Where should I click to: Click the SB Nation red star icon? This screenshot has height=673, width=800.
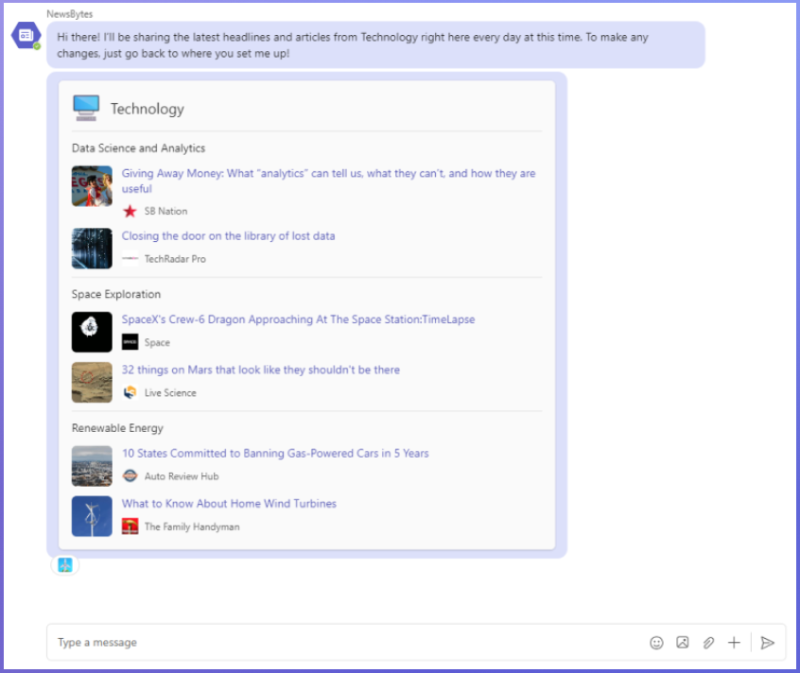coord(130,211)
